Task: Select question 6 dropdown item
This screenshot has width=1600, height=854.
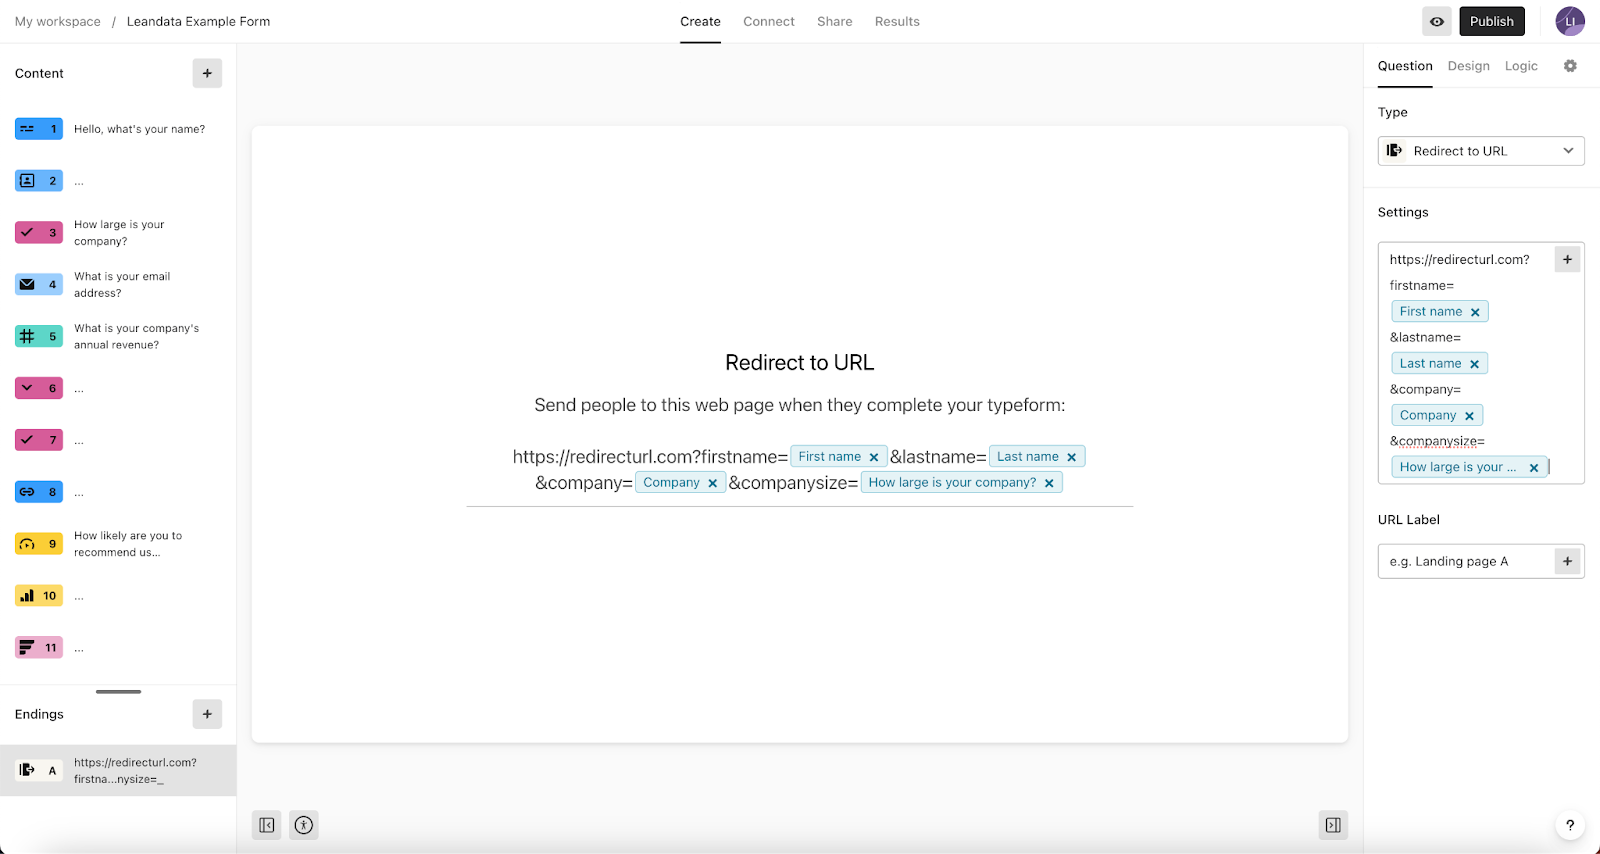Action: point(39,388)
